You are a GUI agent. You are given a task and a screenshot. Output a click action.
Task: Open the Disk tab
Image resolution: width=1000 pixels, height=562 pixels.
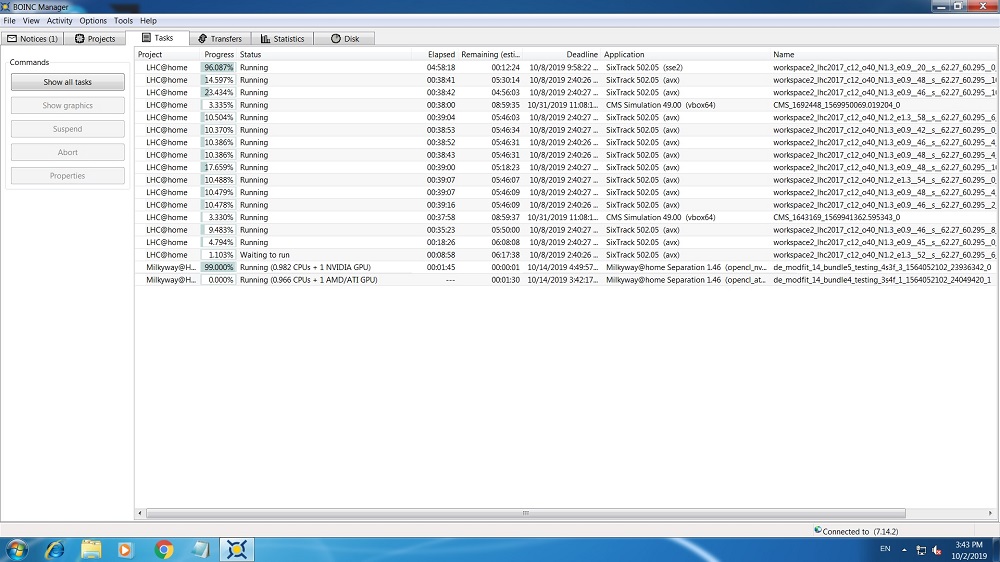pos(344,39)
